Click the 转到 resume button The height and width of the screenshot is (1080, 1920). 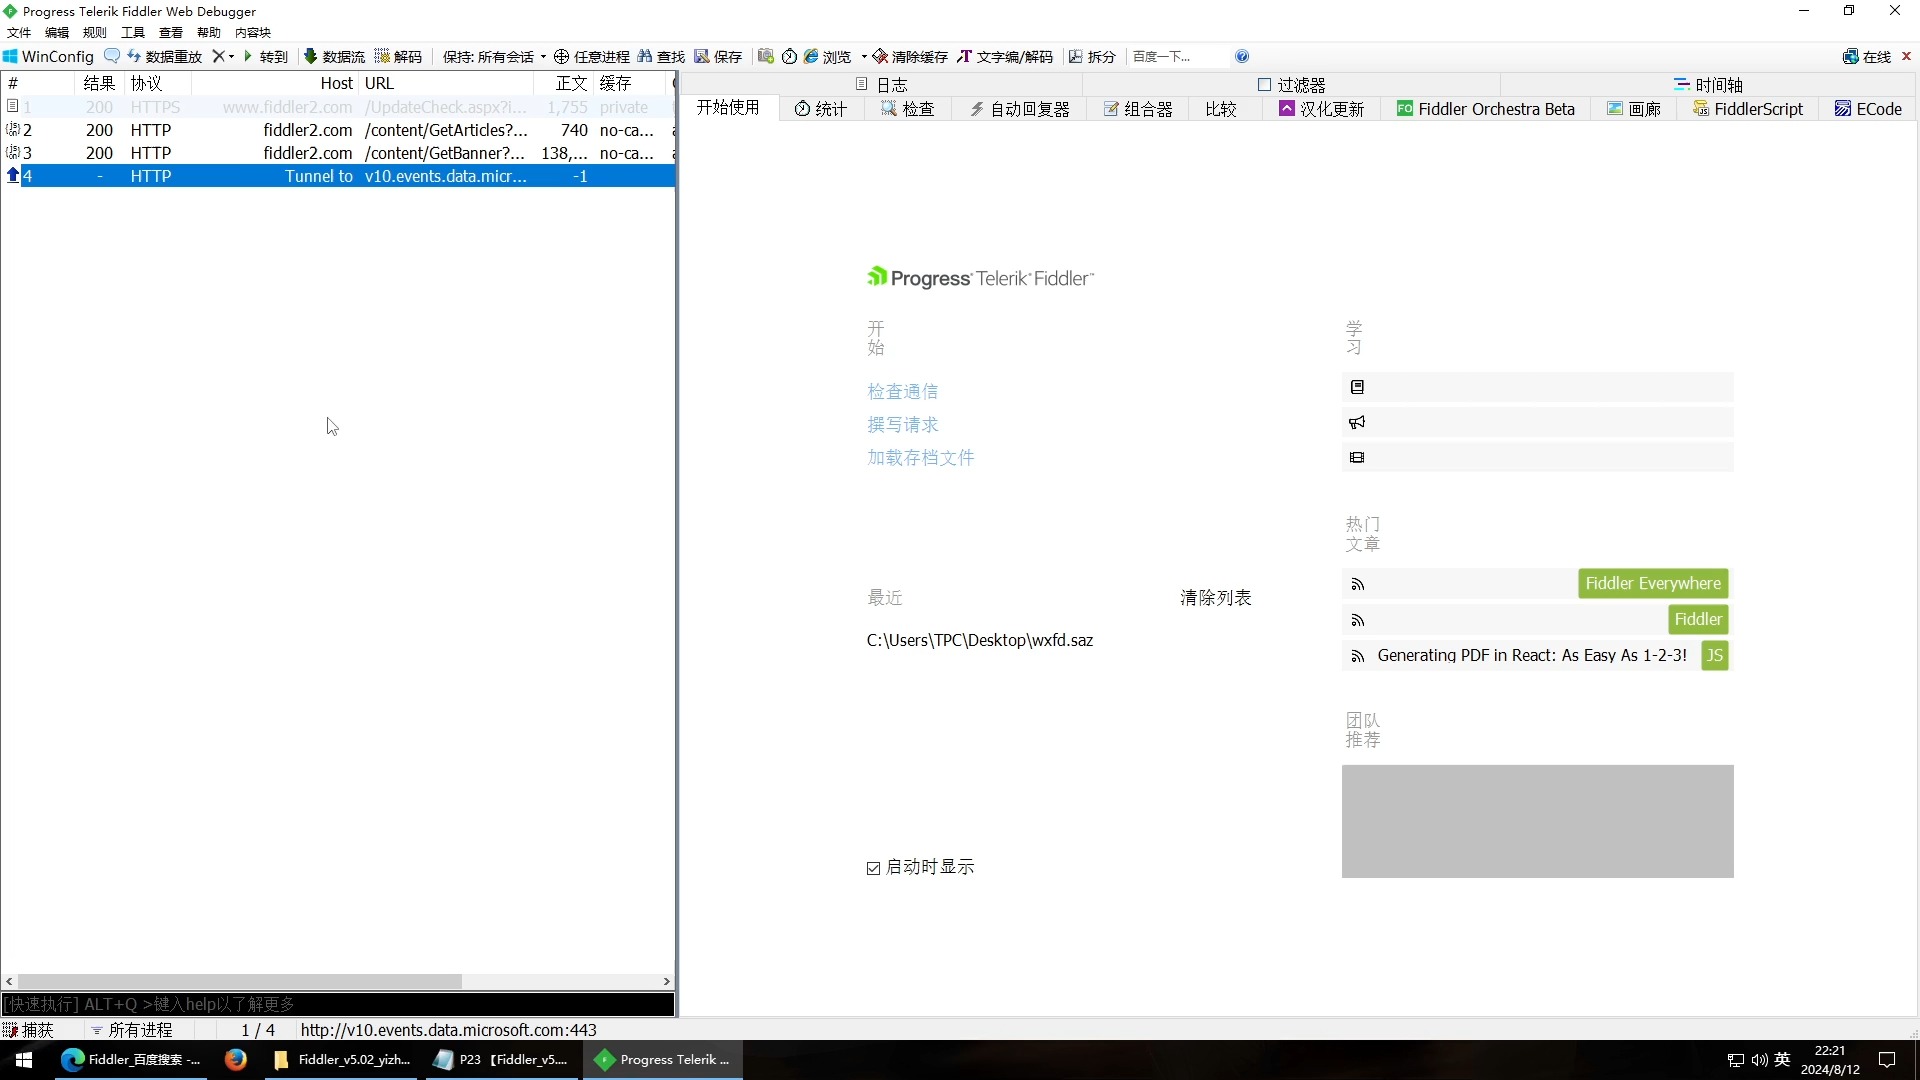pyautogui.click(x=266, y=57)
